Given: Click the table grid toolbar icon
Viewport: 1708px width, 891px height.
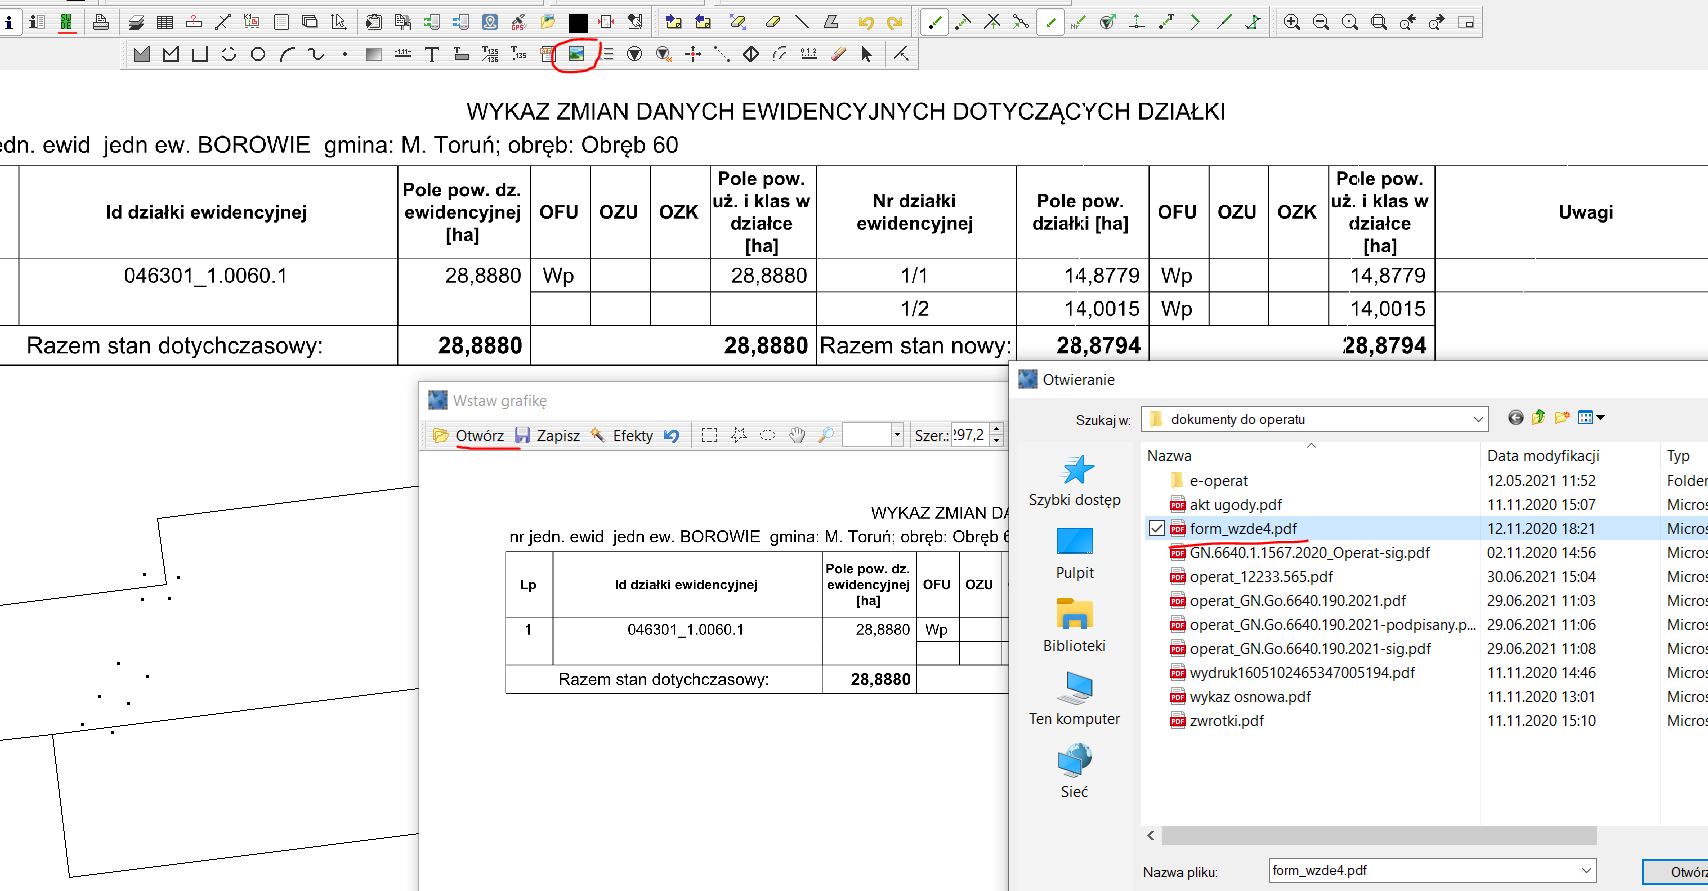Looking at the screenshot, I should pyautogui.click(x=165, y=22).
